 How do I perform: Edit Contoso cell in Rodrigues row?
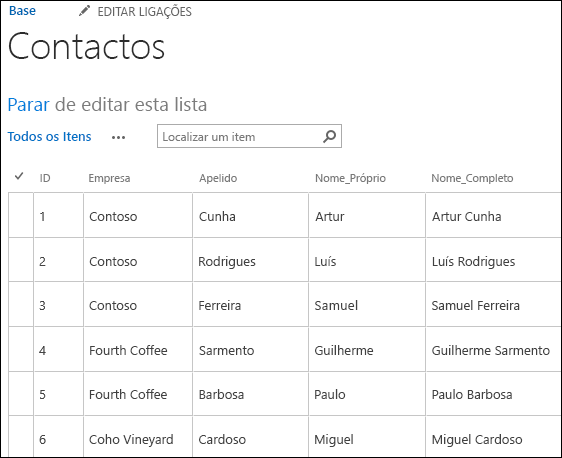pos(138,260)
